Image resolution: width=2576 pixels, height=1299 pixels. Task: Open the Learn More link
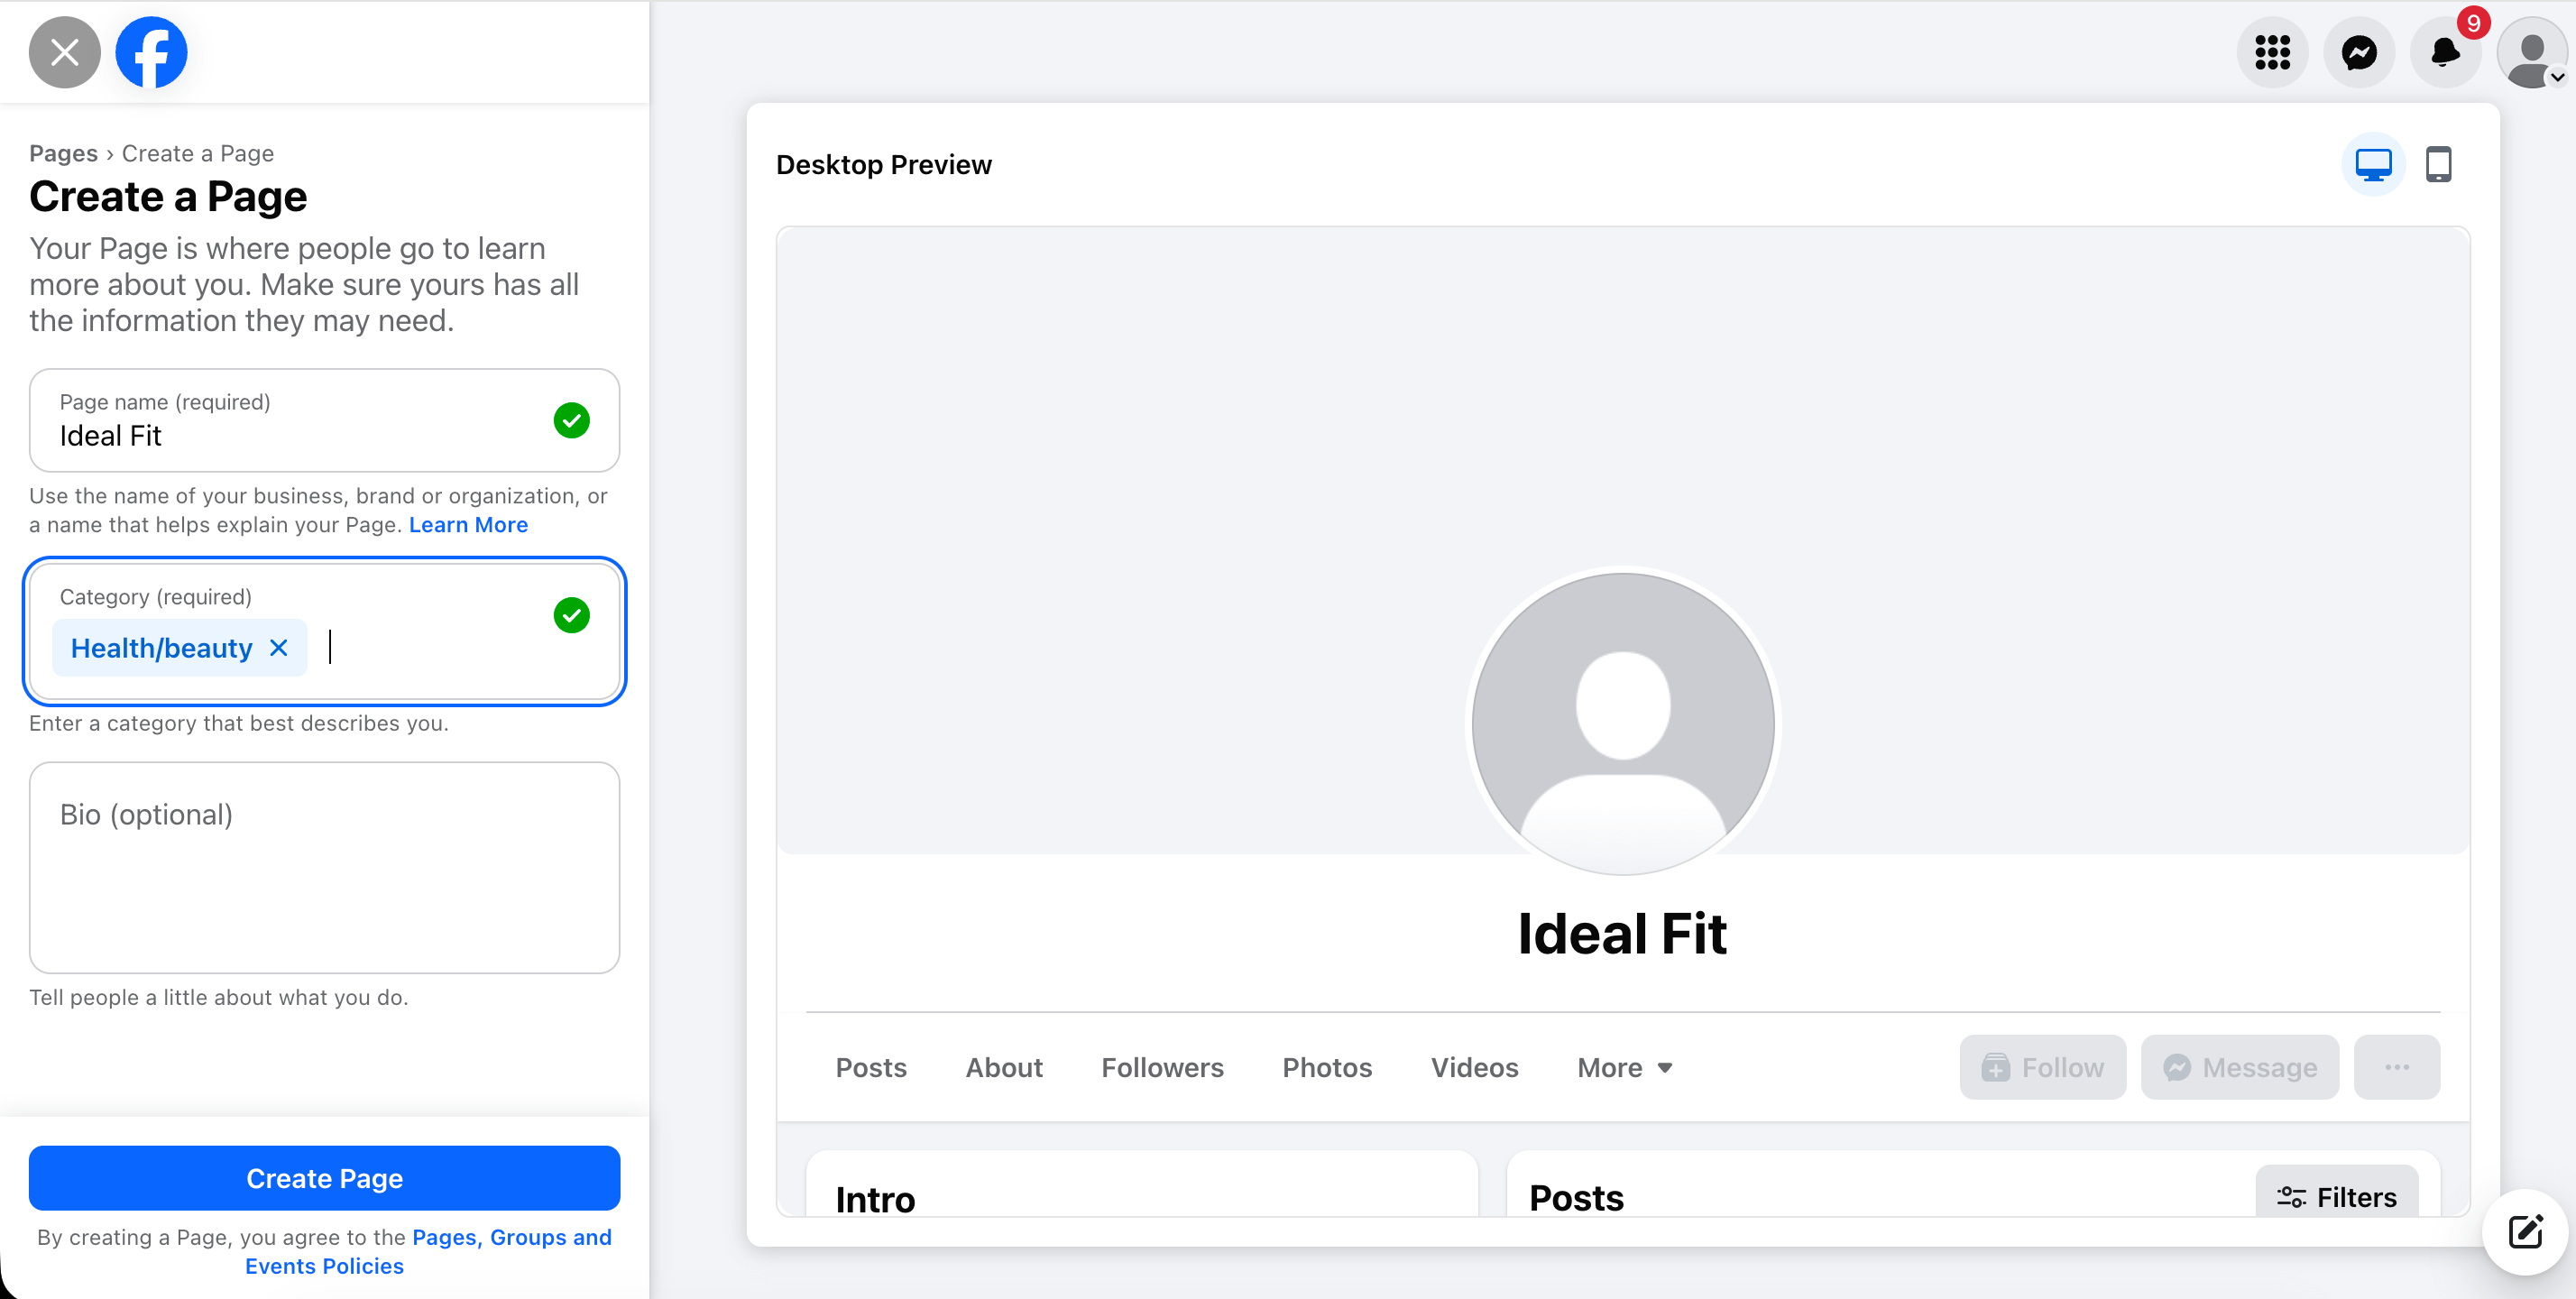(467, 524)
